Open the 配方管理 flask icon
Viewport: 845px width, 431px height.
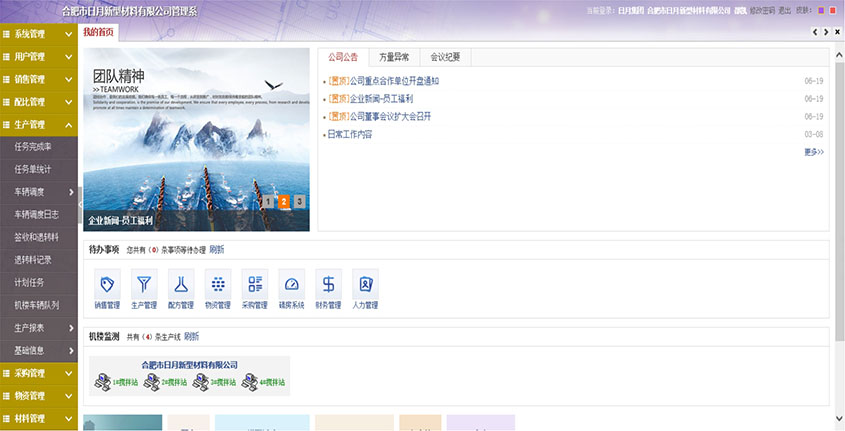(x=180, y=283)
